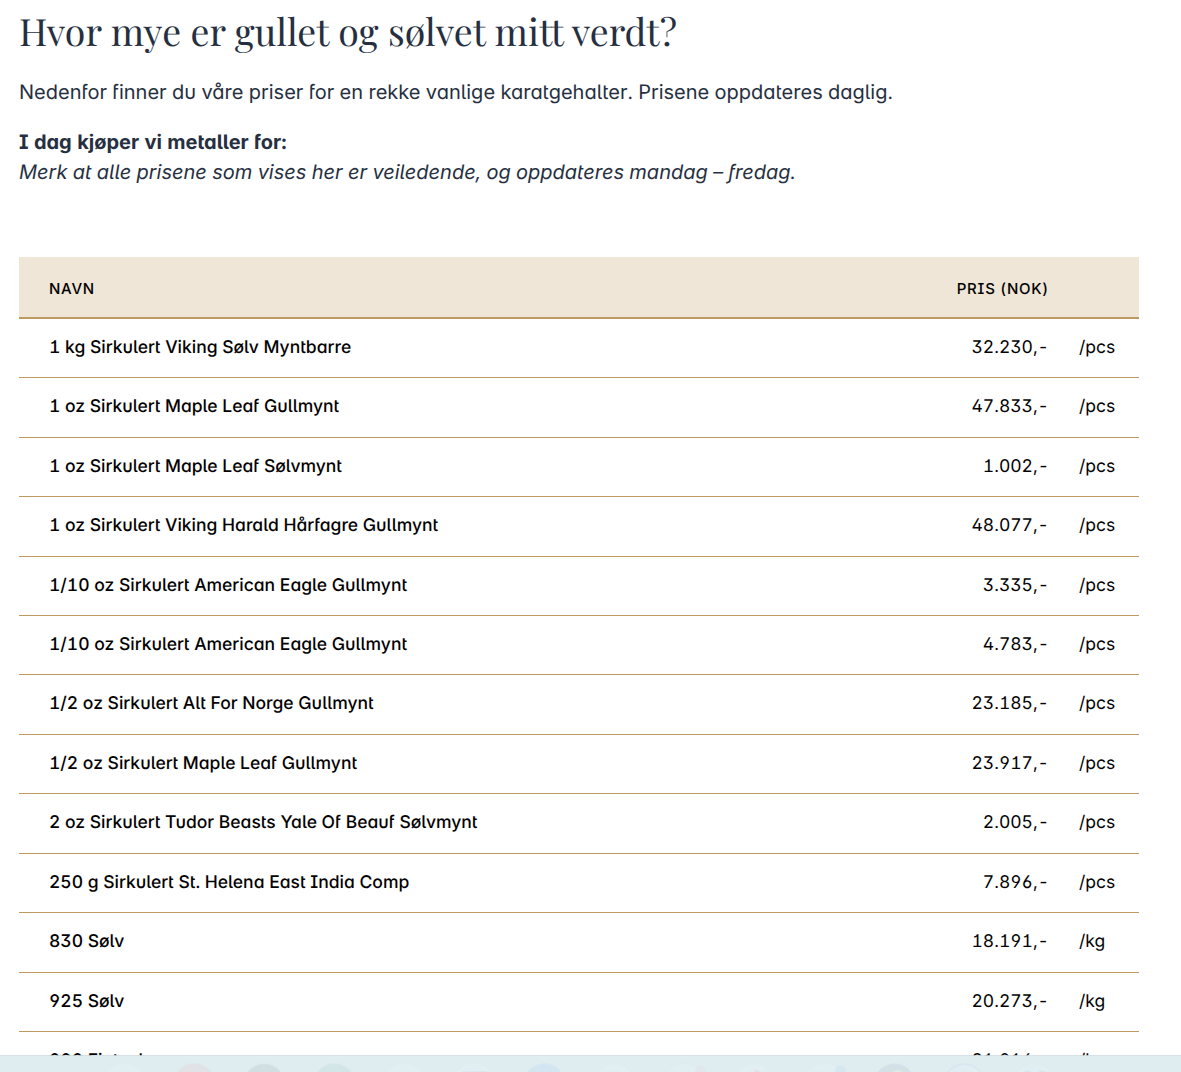
Task: Click 1 oz Sirkulert Maple Leaf Sølvmynt
Action: [x=195, y=466]
